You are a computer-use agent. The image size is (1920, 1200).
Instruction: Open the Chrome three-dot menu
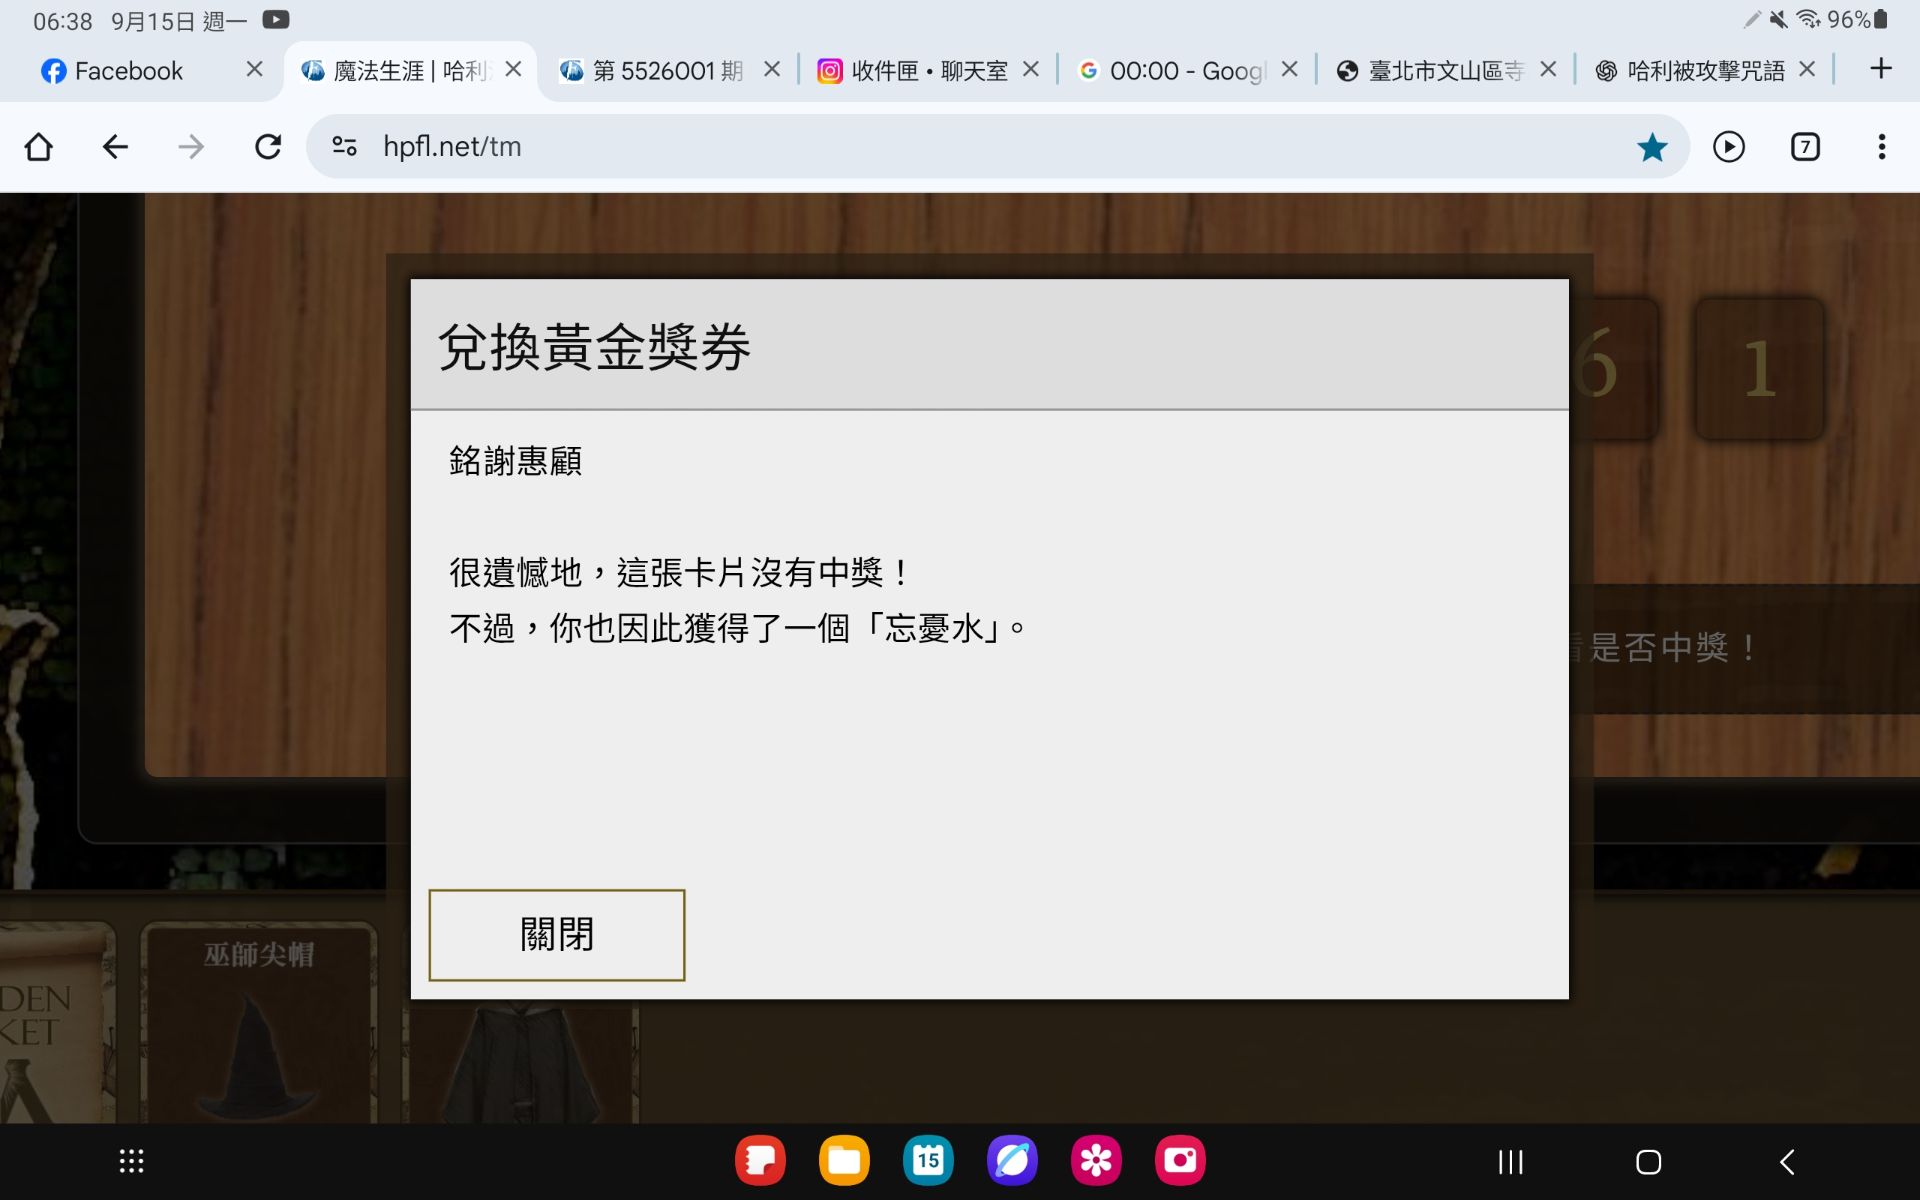point(1881,147)
